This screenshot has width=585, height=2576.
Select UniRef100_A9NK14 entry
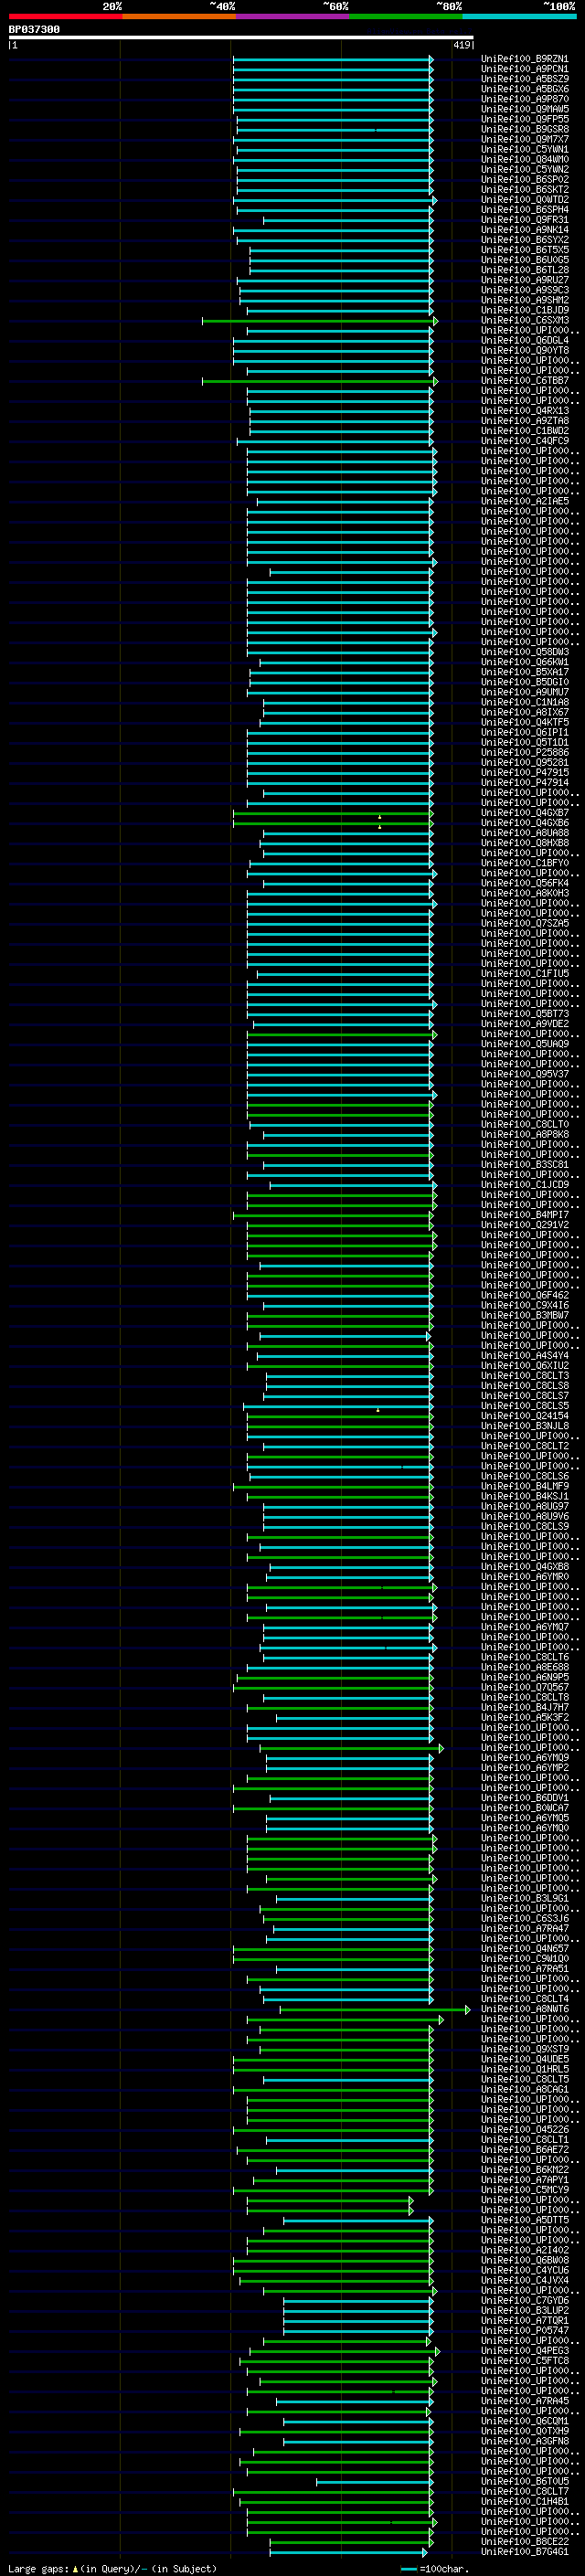pyautogui.click(x=525, y=230)
